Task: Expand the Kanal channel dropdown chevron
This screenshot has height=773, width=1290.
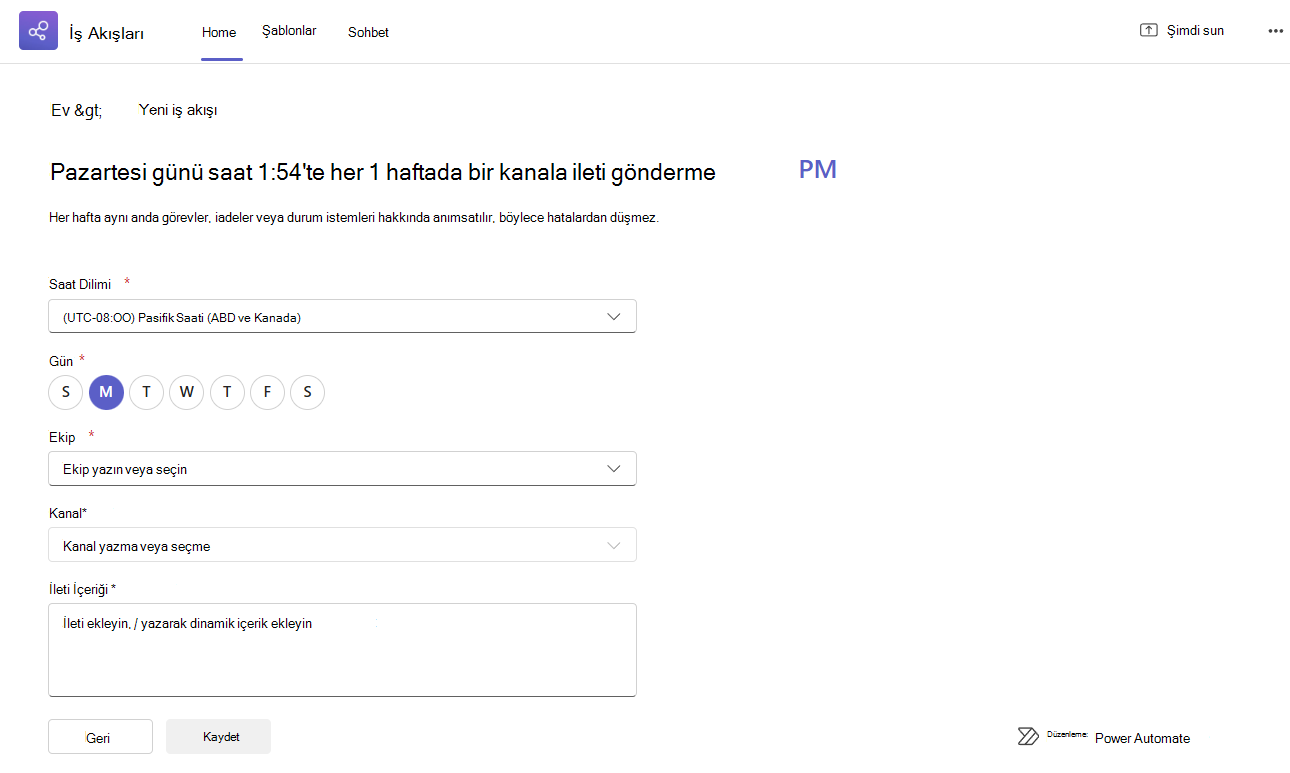Action: pos(614,545)
